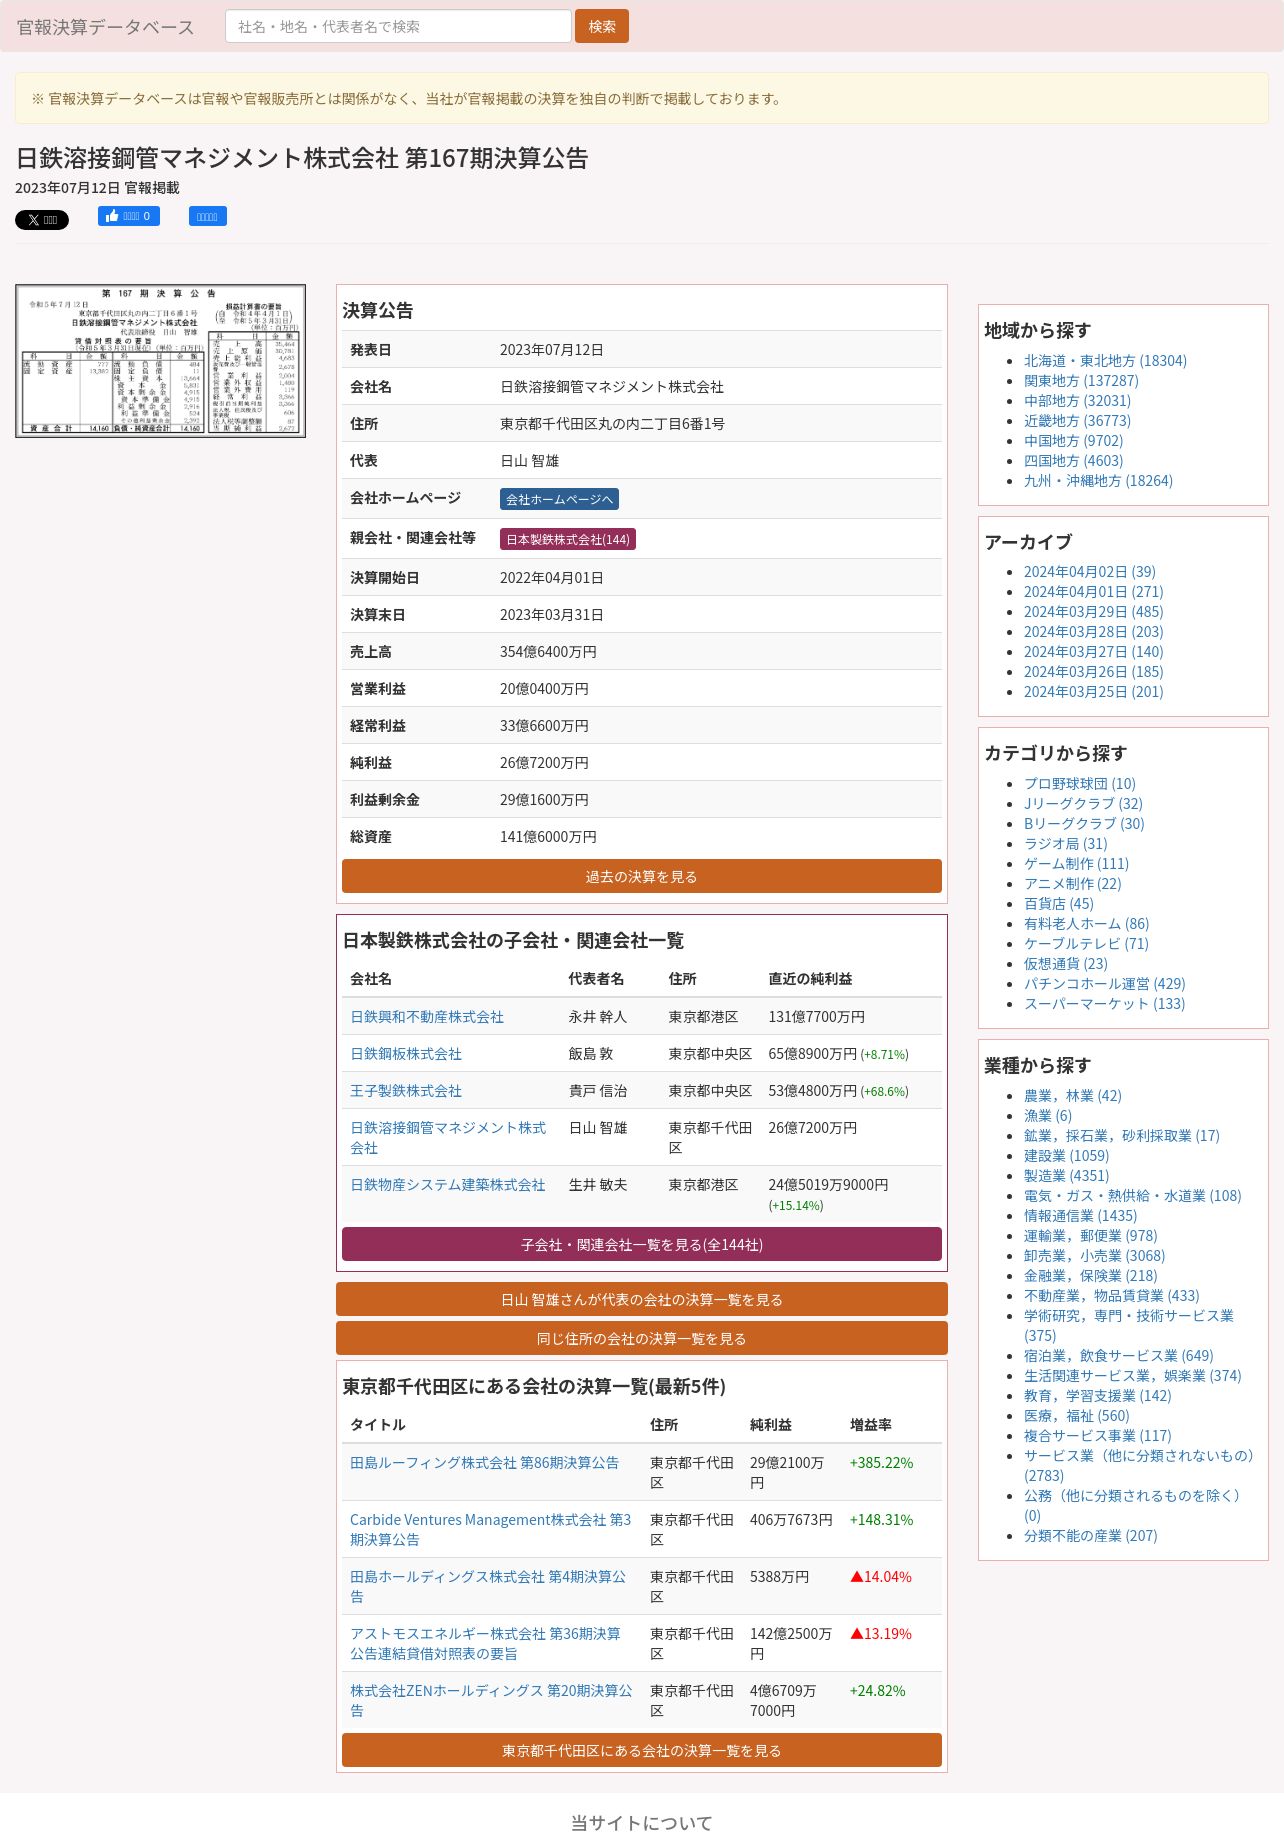Focus the company name search field
Image resolution: width=1284 pixels, height=1839 pixels.
click(398, 26)
